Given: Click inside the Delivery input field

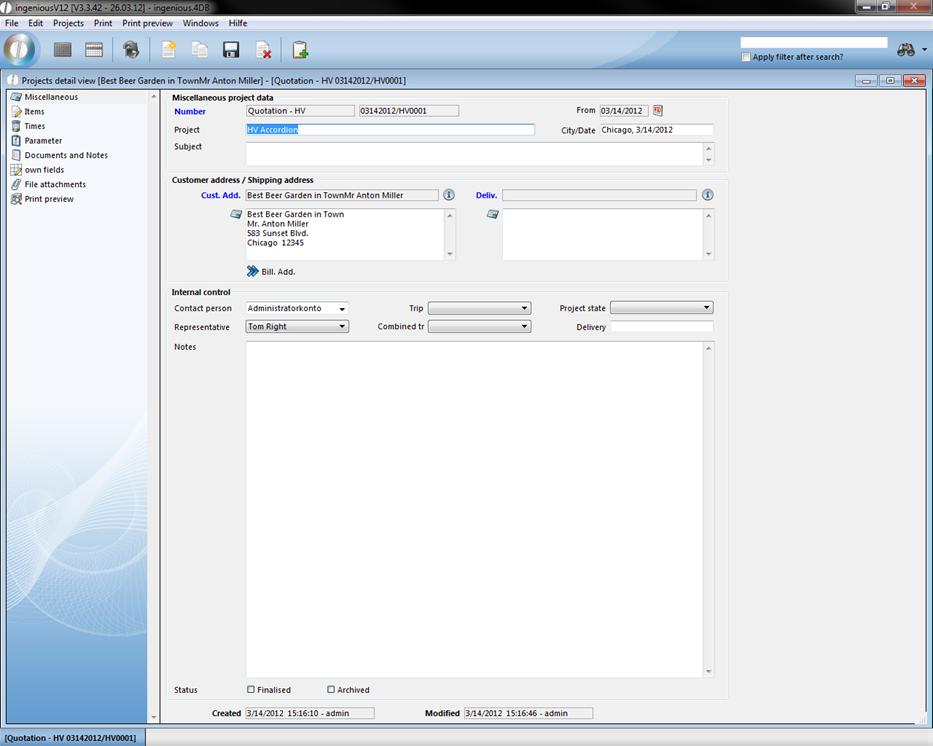Looking at the screenshot, I should point(661,327).
